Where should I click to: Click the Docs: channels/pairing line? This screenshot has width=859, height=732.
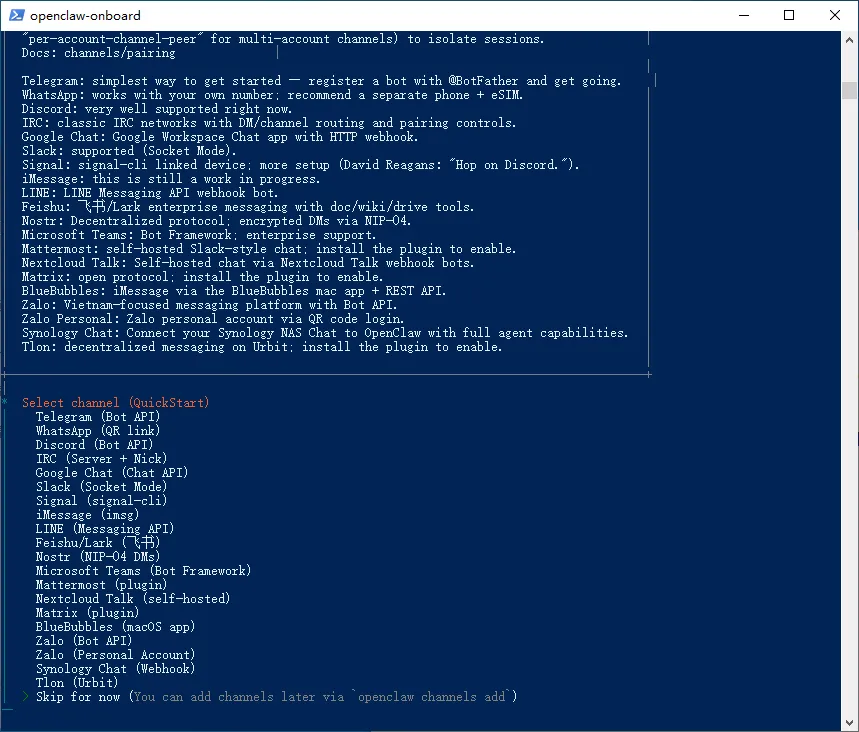[x=99, y=53]
